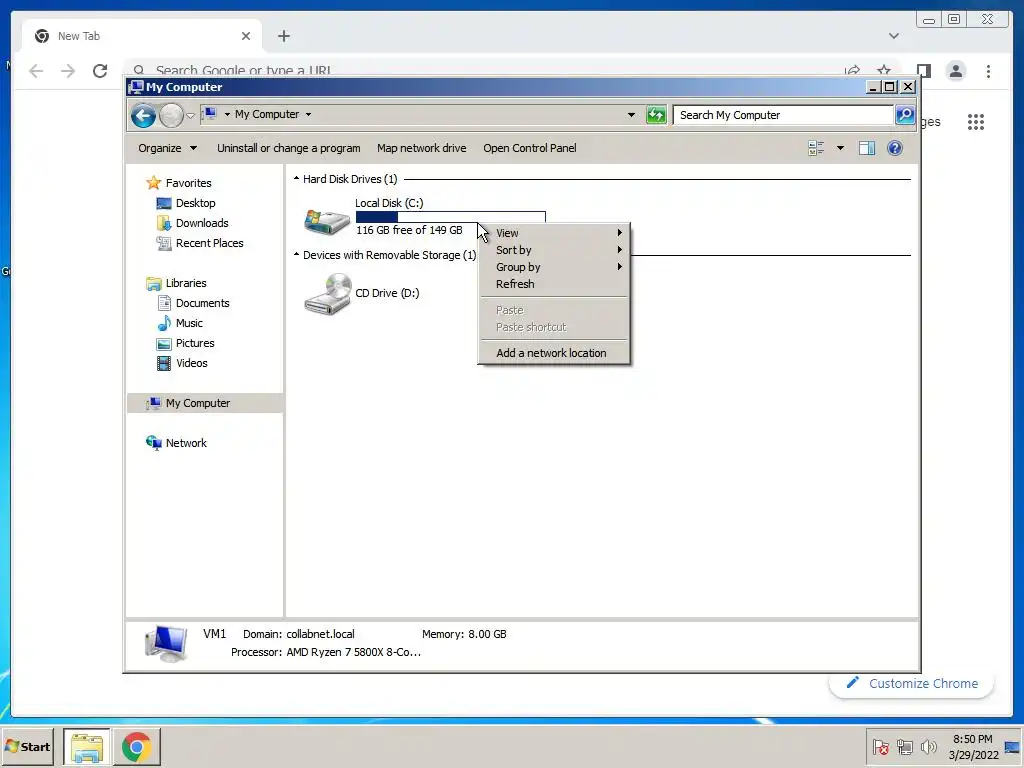Open the Videos library
Screen dimensions: 1024x768
(191, 363)
